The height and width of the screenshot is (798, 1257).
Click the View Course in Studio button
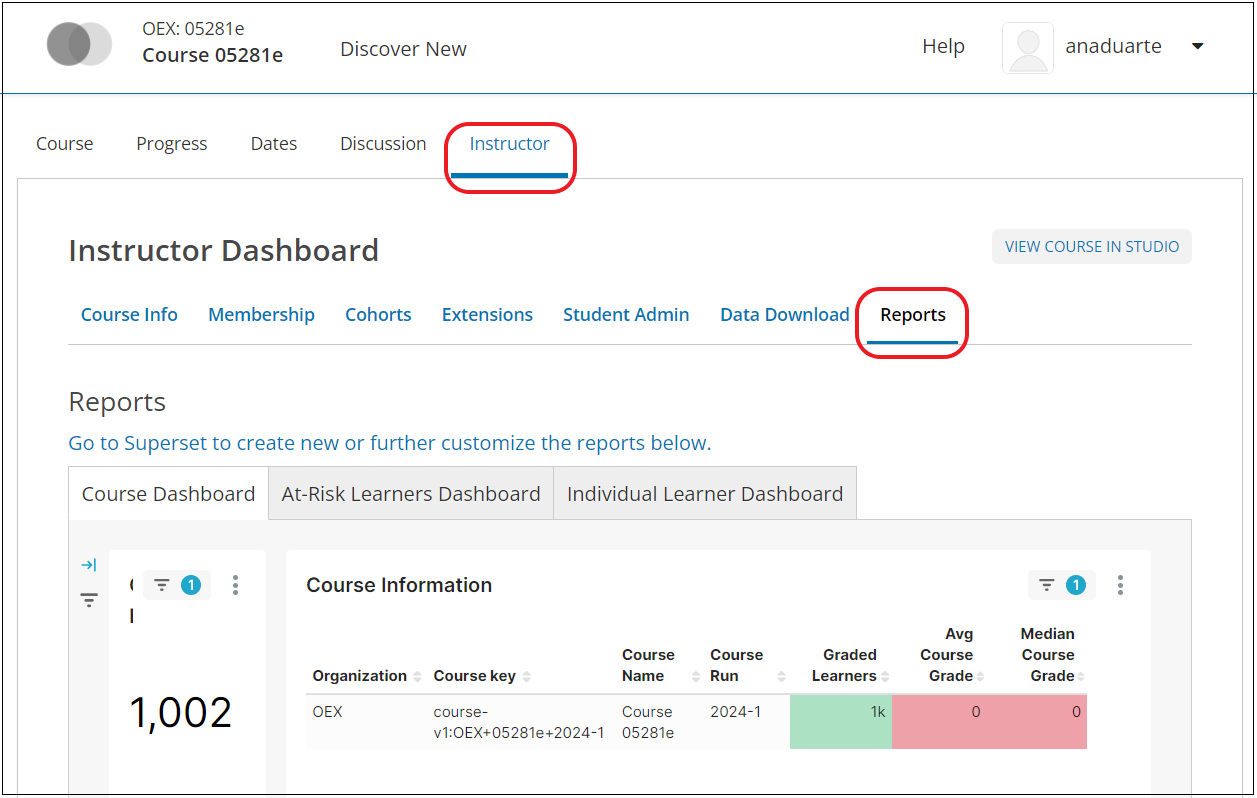pyautogui.click(x=1091, y=246)
